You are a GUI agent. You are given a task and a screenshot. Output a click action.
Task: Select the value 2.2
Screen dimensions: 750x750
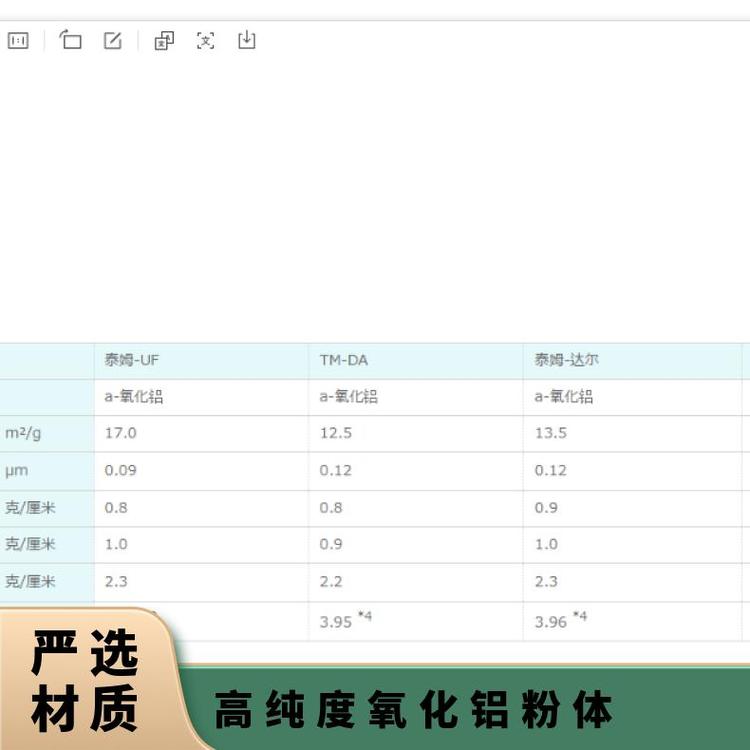point(331,582)
